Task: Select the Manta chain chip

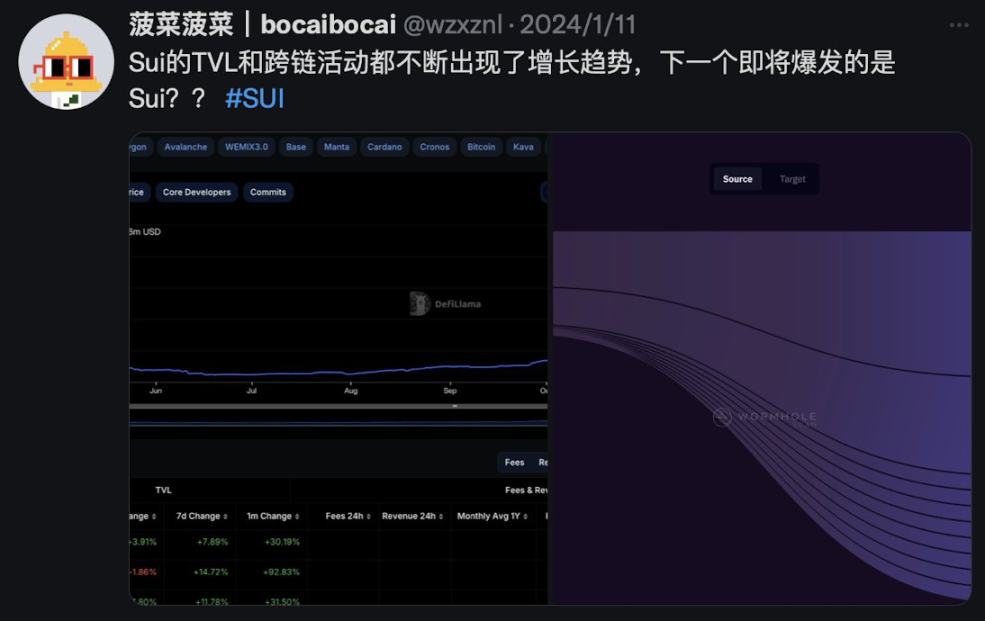Action: pyautogui.click(x=337, y=147)
